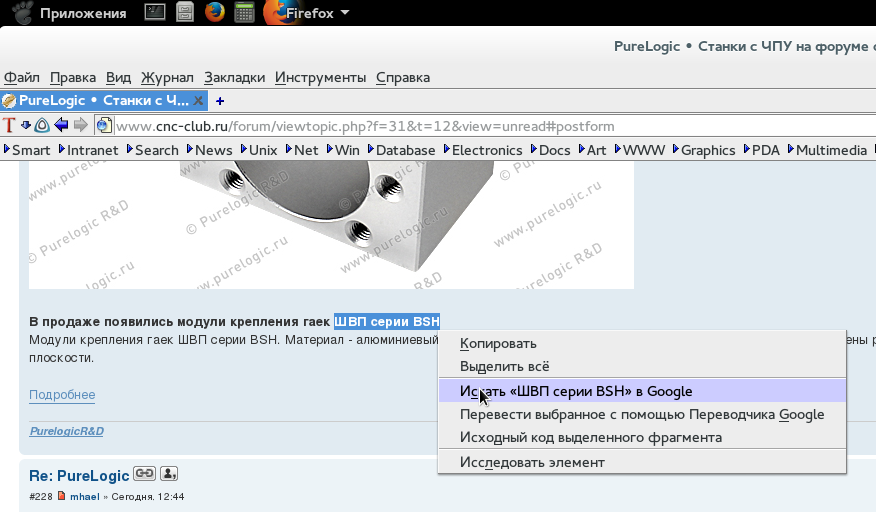This screenshot has width=876, height=512.
Task: Expand the Win bookmarks folder
Action: [343, 150]
